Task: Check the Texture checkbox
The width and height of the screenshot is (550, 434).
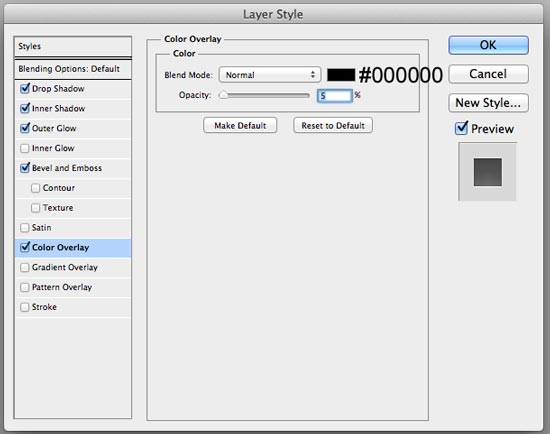Action: pos(35,208)
